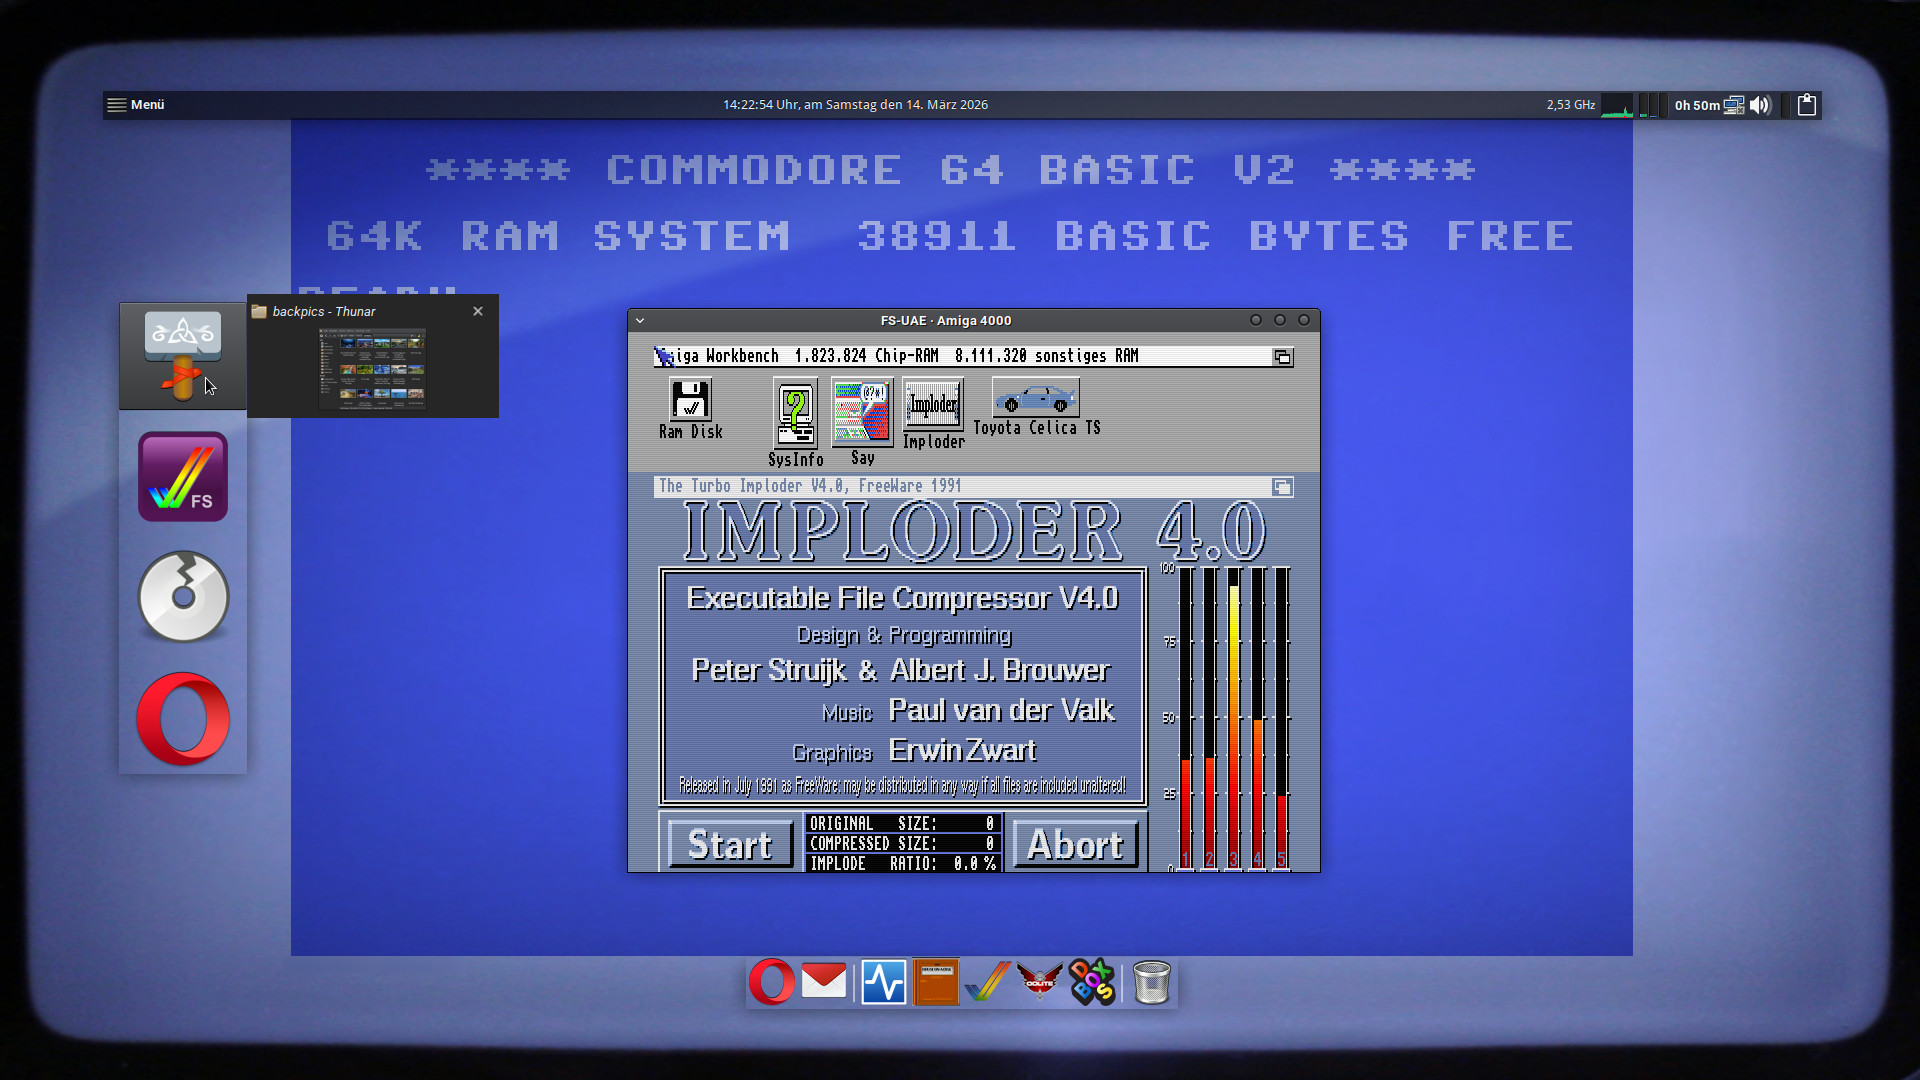
Task: Open the volume control speaker icon
Action: [x=1761, y=105]
